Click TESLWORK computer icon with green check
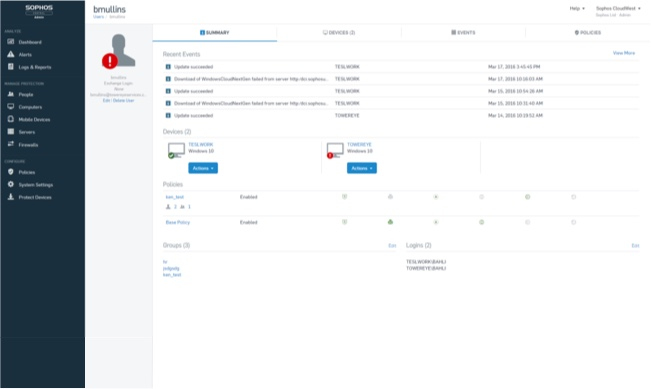The image size is (651, 389). tap(176, 150)
